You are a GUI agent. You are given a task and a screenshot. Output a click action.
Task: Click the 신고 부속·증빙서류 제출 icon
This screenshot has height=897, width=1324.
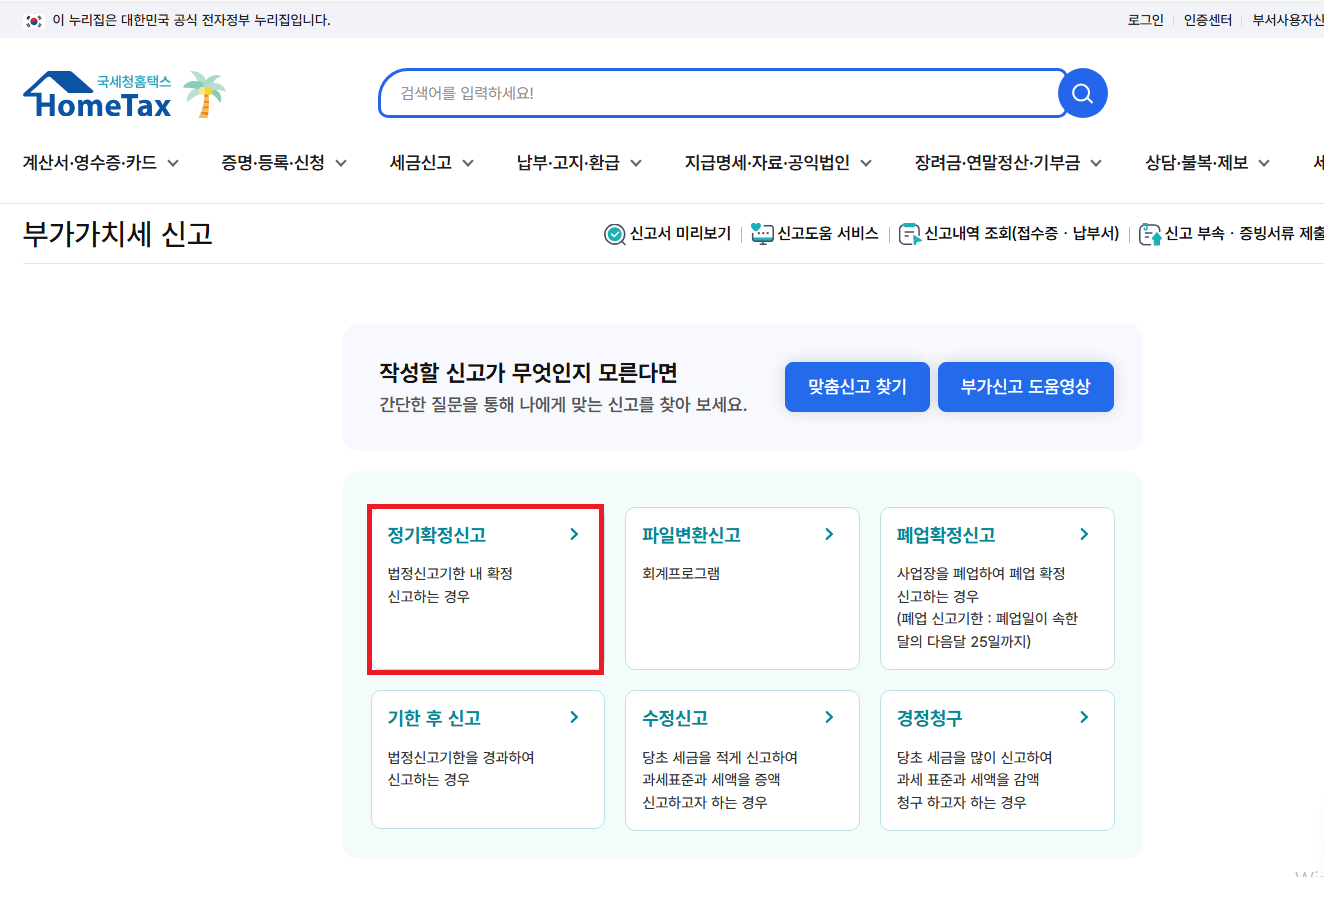click(1152, 233)
